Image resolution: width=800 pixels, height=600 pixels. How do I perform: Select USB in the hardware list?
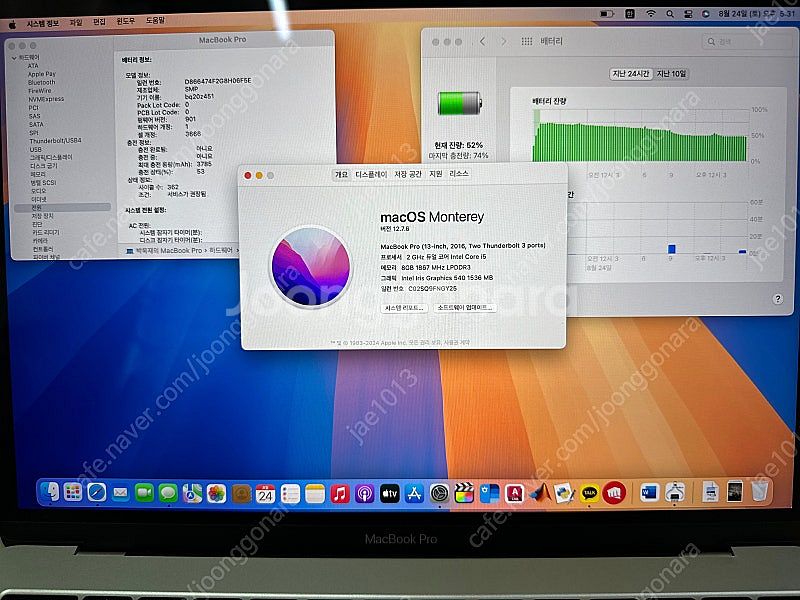35,149
